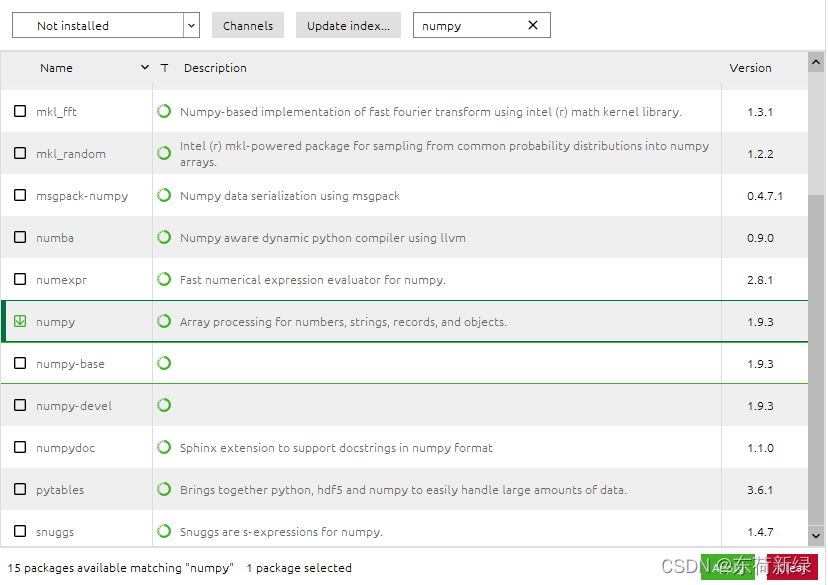
Task: Click the numba description text
Action: point(323,238)
